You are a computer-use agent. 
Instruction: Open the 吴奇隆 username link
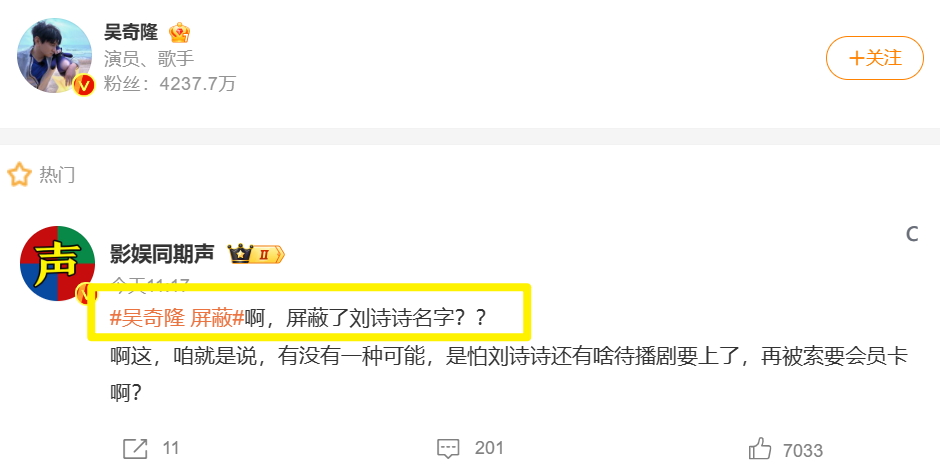click(131, 32)
